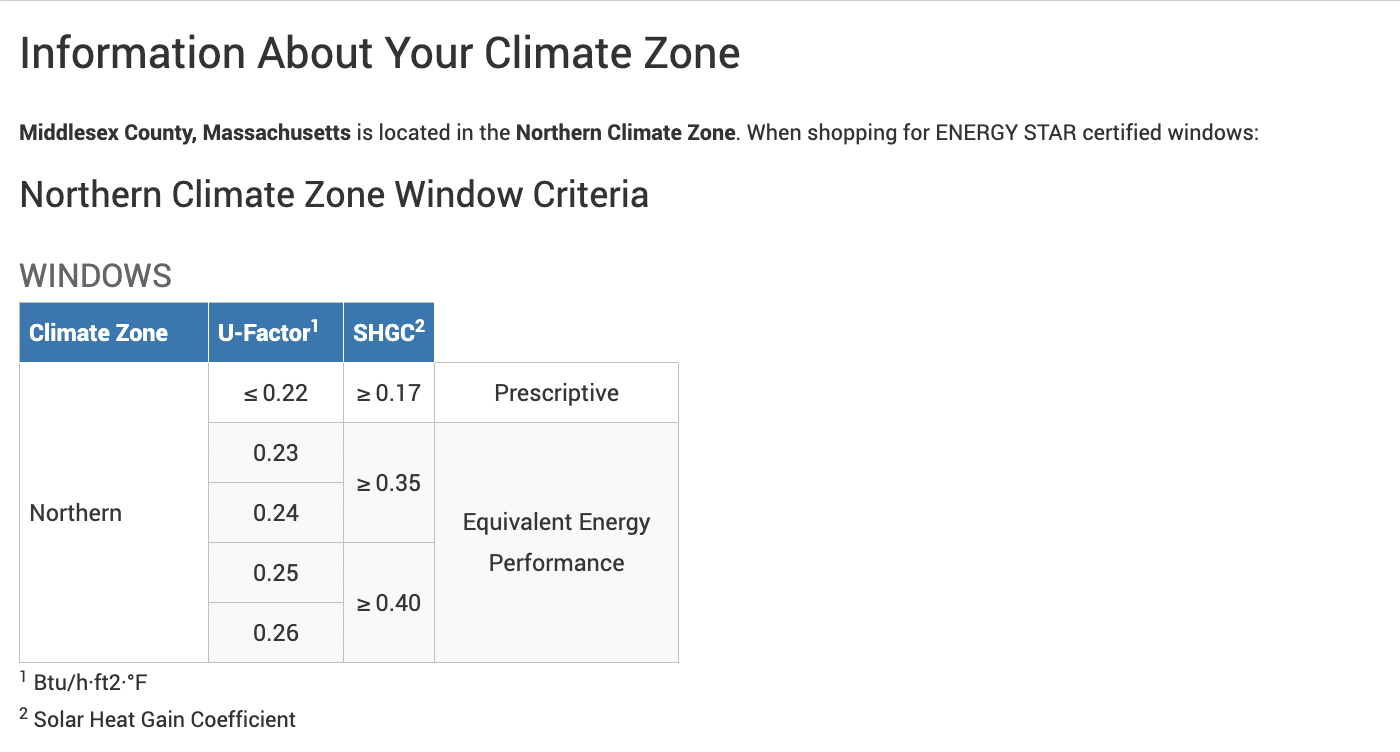1400x752 pixels.
Task: Click the 0.26 U-Factor value
Action: point(276,633)
